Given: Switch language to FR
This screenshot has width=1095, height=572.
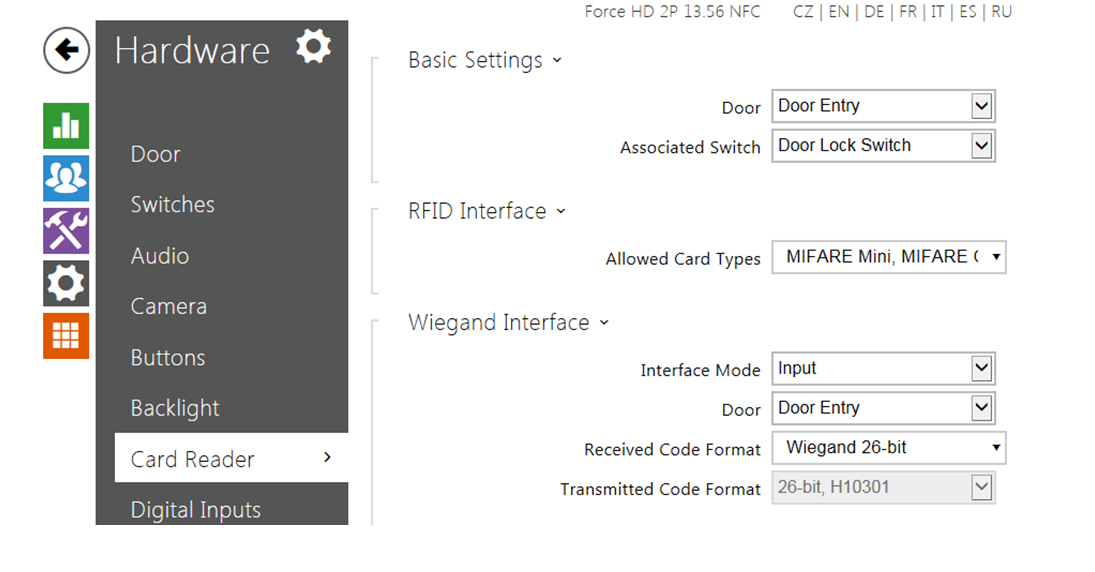Looking at the screenshot, I should [908, 12].
